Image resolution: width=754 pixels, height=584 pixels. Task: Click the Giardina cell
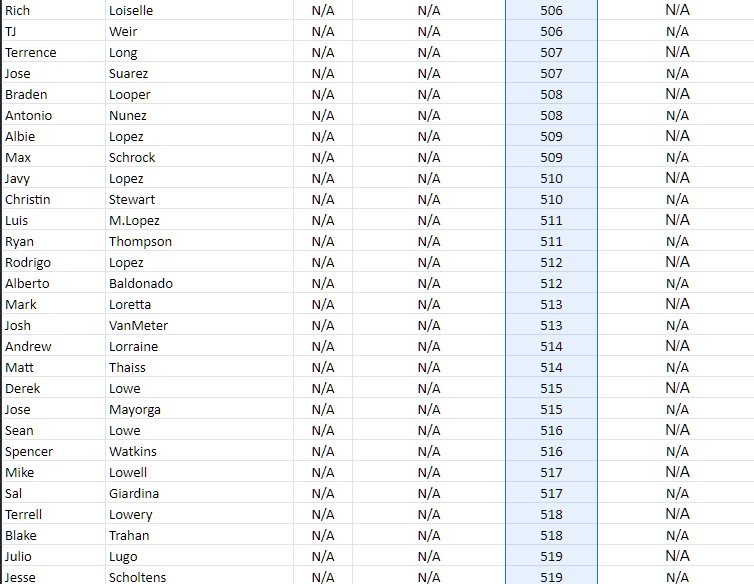click(x=199, y=493)
